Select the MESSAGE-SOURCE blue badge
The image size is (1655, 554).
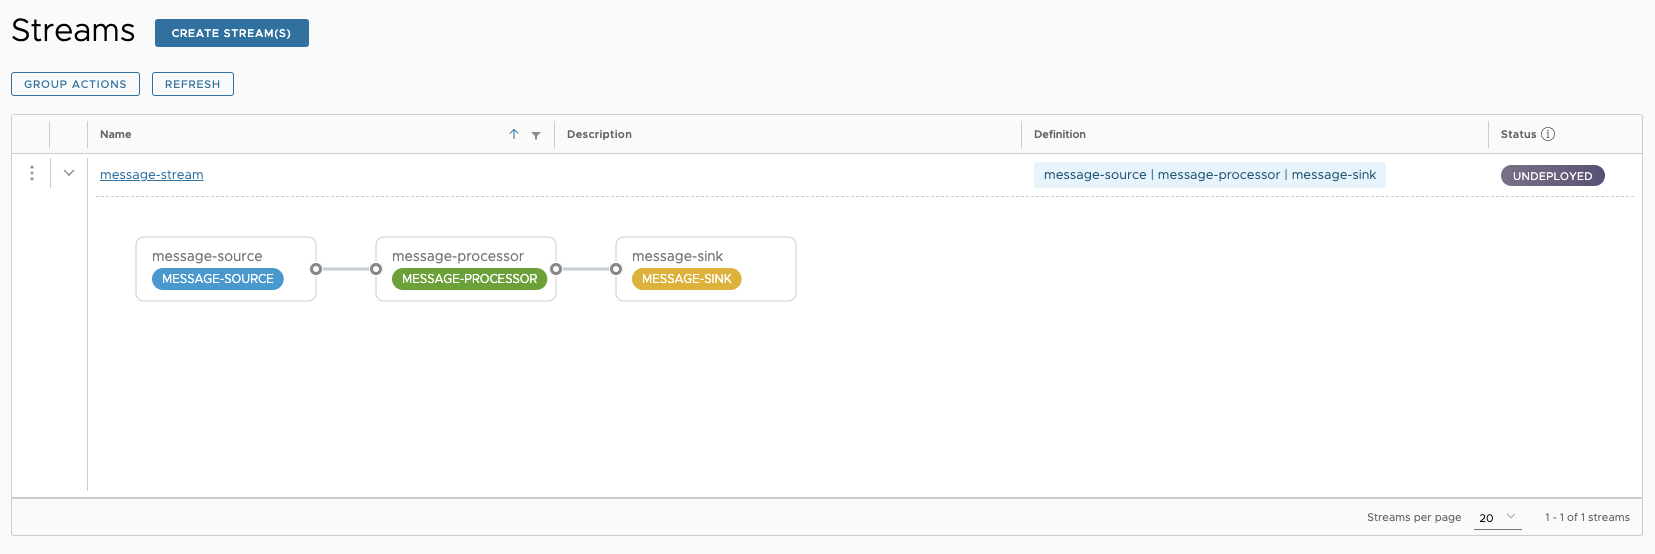(x=218, y=279)
